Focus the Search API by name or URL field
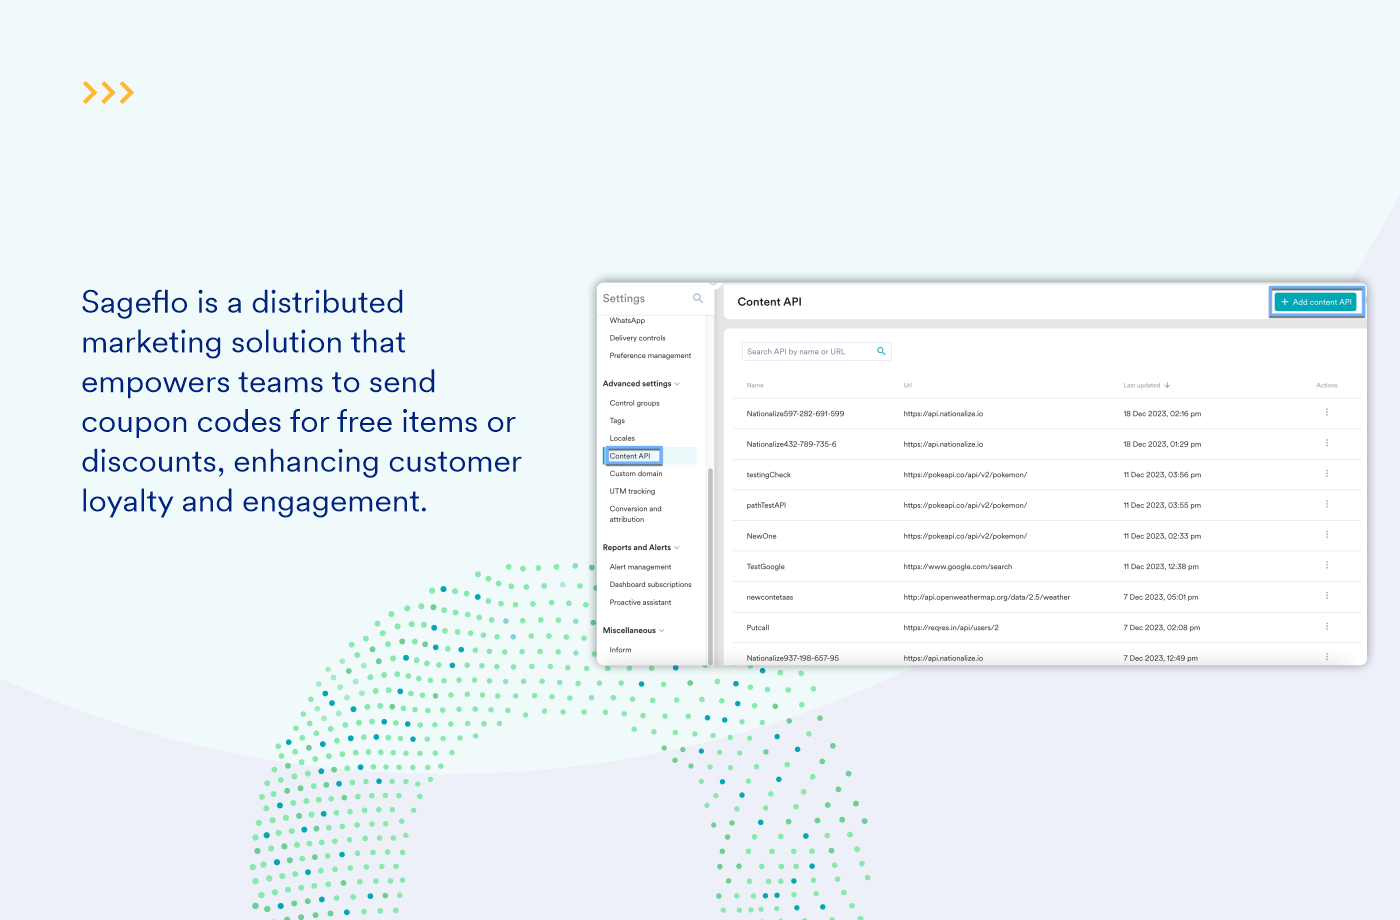The height and width of the screenshot is (920, 1400). click(816, 351)
